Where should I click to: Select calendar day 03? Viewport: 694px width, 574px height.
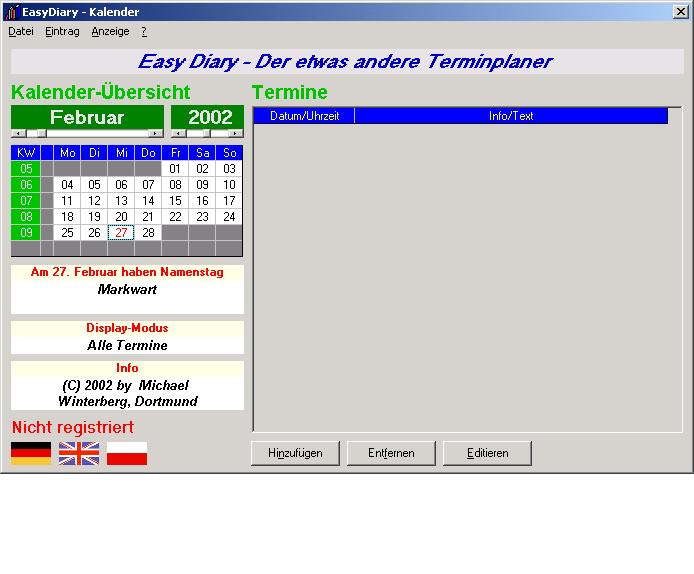pyautogui.click(x=229, y=169)
